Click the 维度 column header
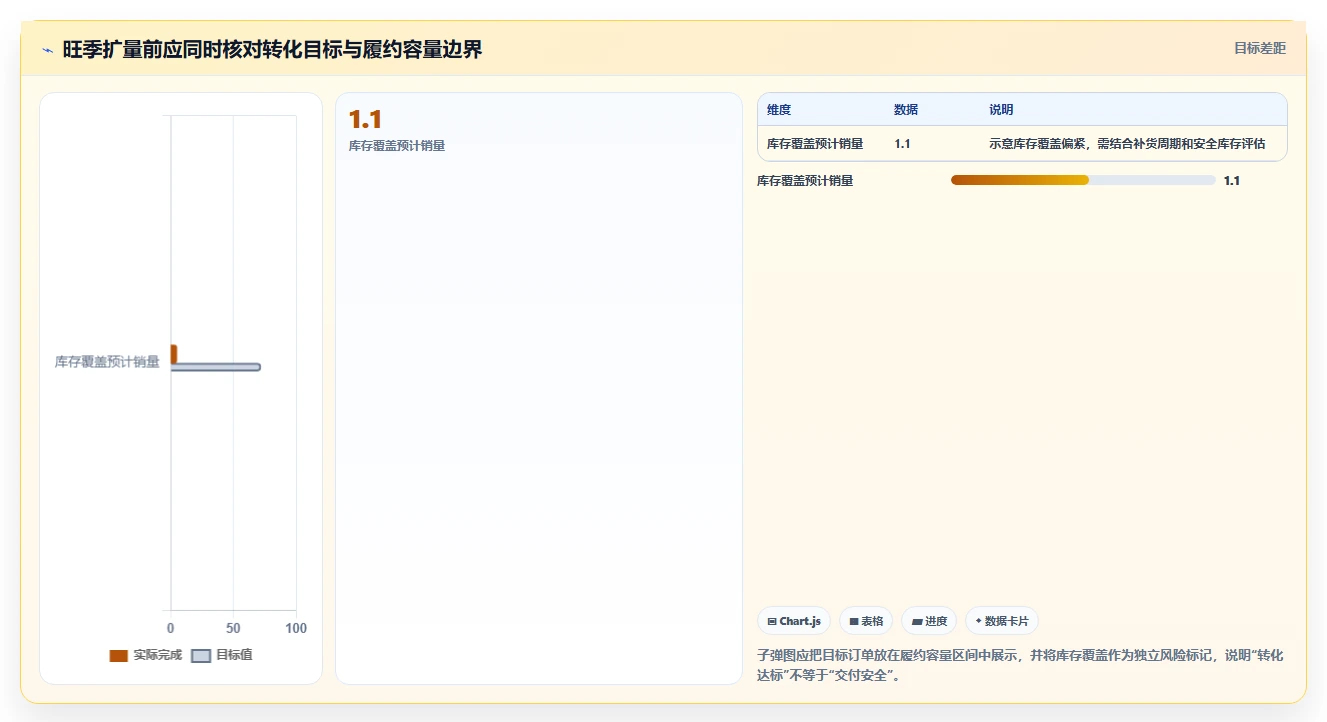This screenshot has height=722, width=1327. [x=779, y=110]
